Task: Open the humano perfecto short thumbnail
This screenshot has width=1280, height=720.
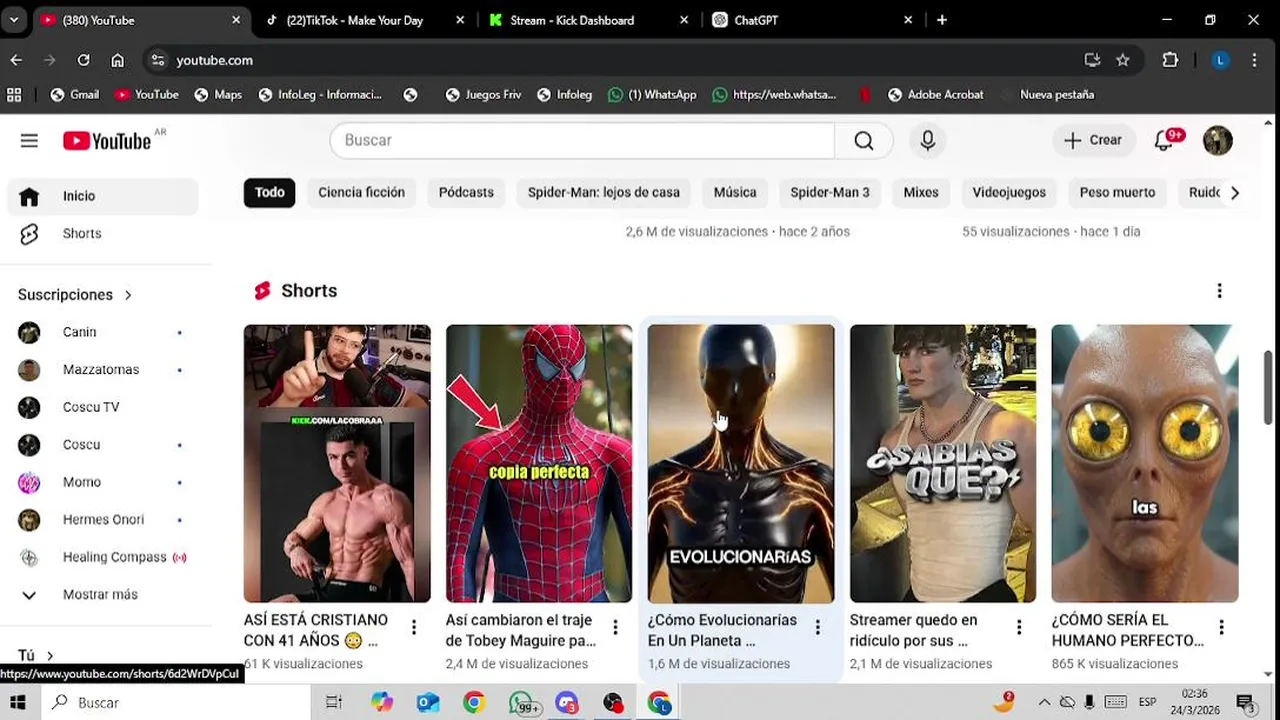Action: click(x=1145, y=463)
